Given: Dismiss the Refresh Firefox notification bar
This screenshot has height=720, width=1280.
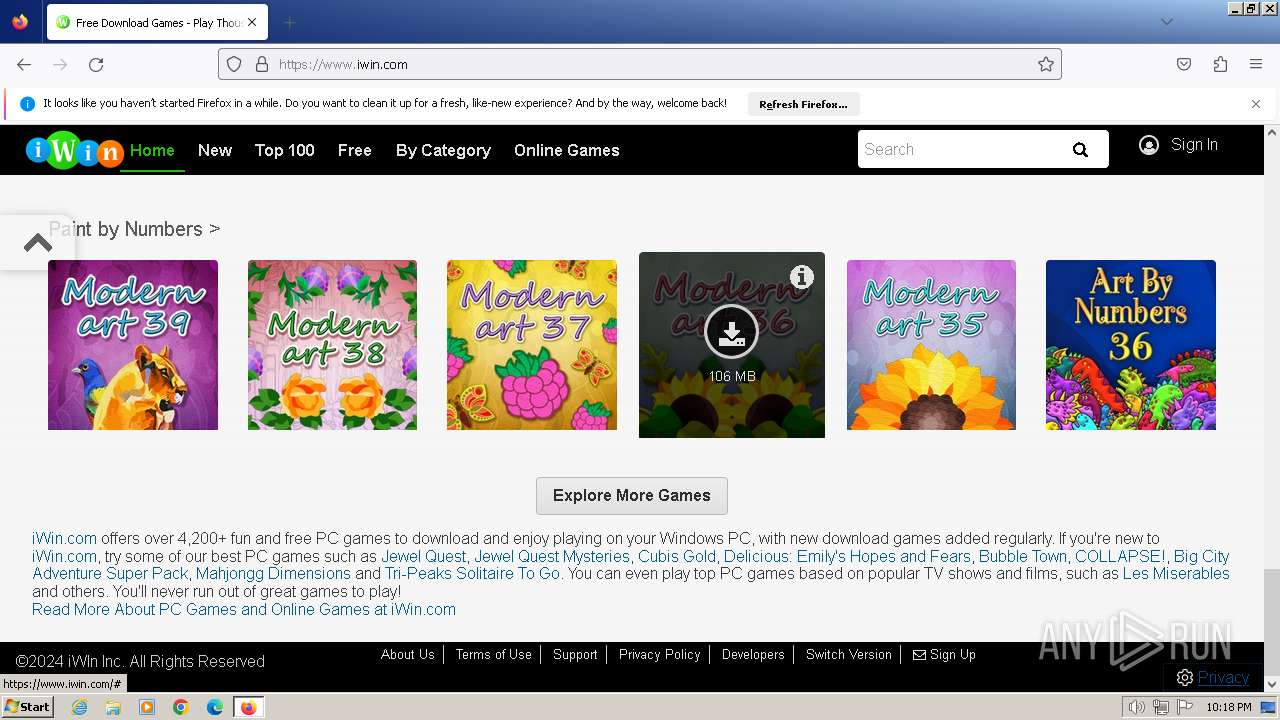Looking at the screenshot, I should pyautogui.click(x=1256, y=104).
